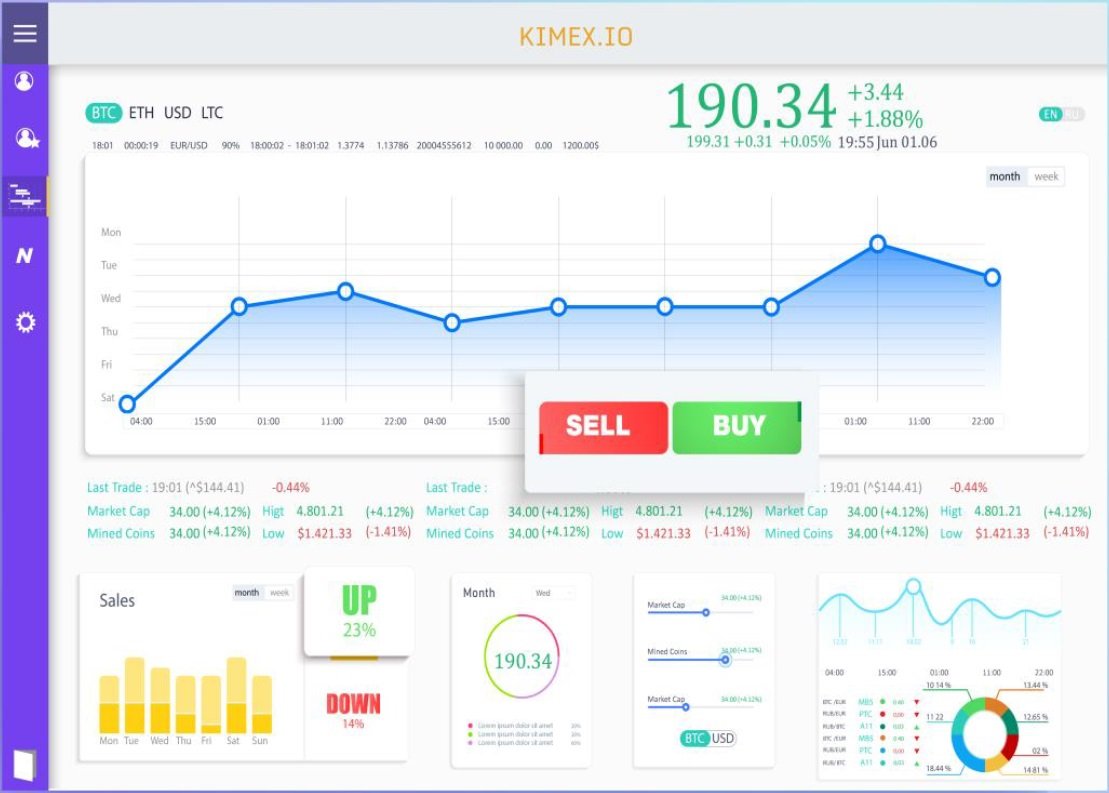The height and width of the screenshot is (793, 1109).
Task: Adjust the bottom Market Cap slider
Action: [685, 707]
